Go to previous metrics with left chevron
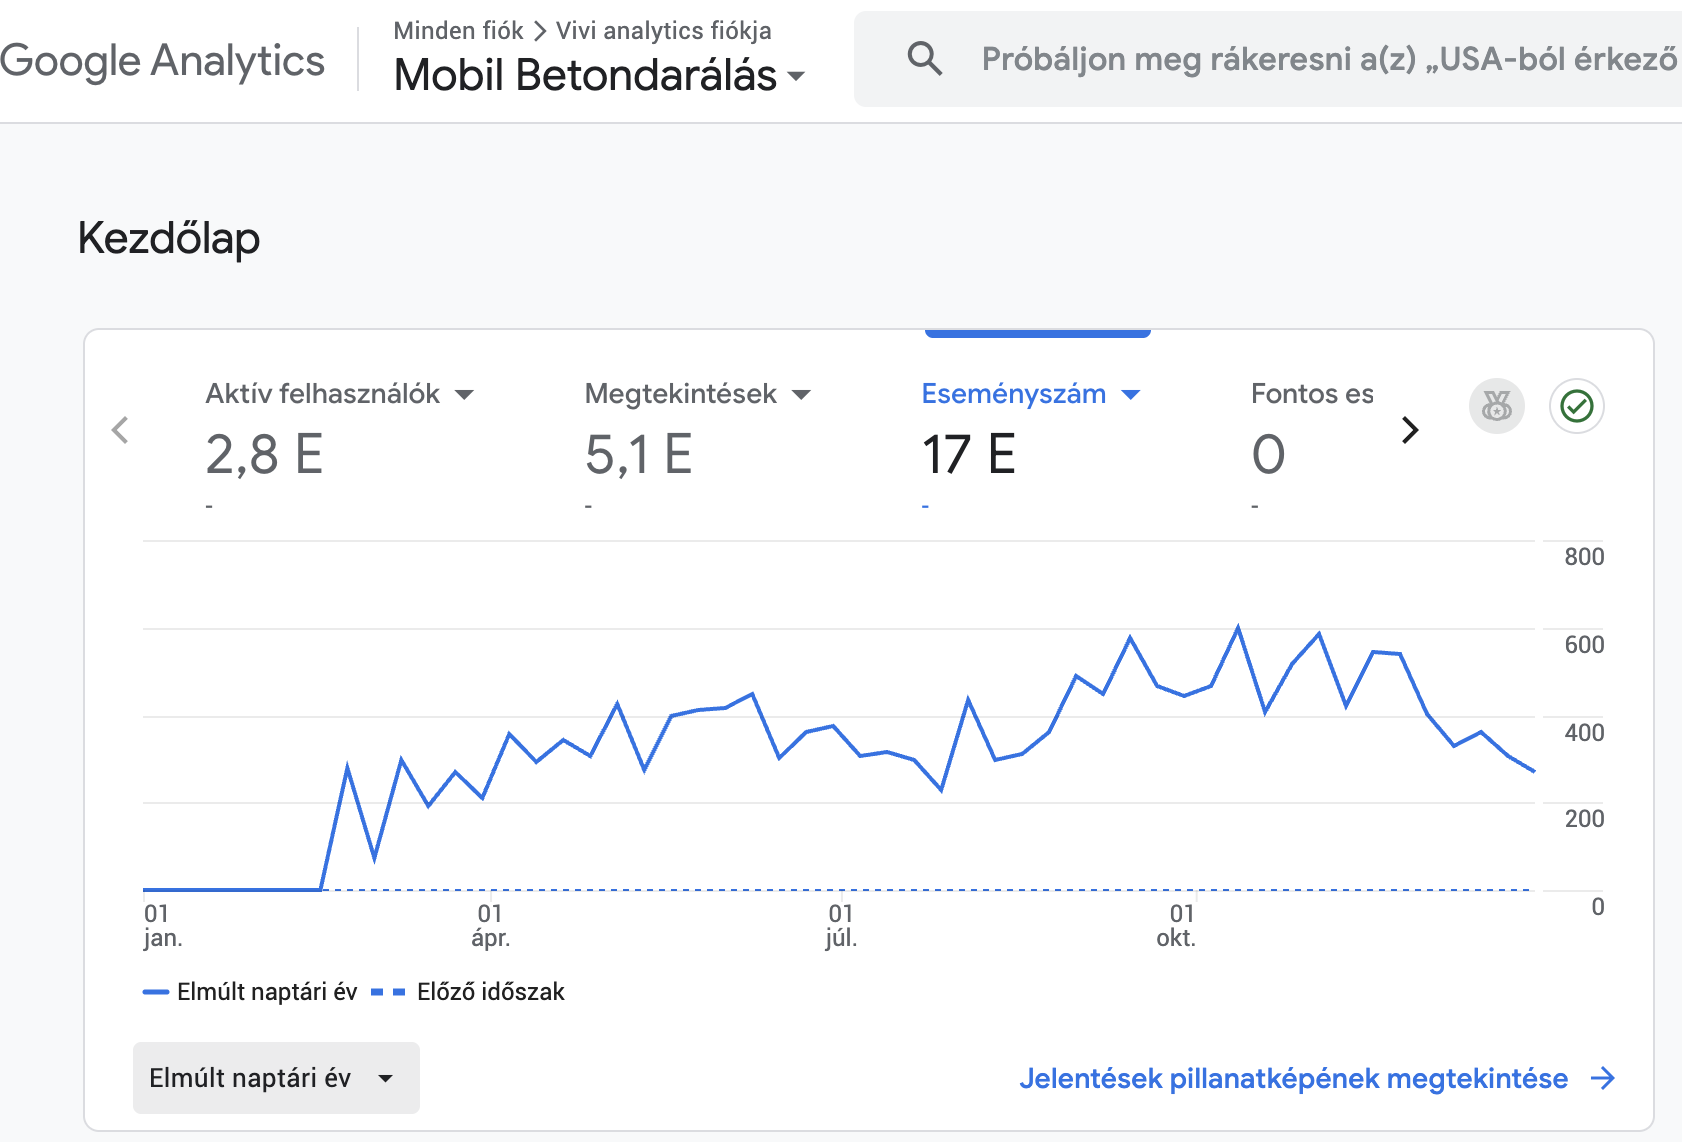The height and width of the screenshot is (1142, 1682). pyautogui.click(x=120, y=430)
